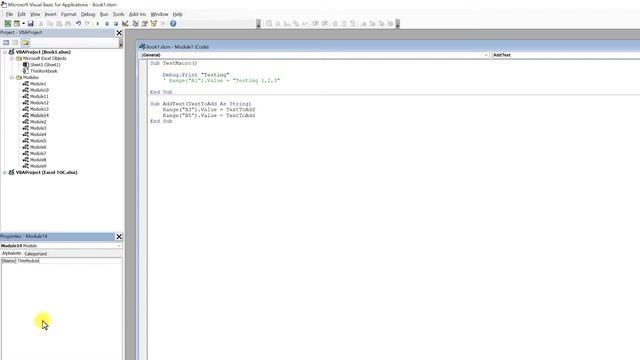Open the Window menu

point(160,14)
